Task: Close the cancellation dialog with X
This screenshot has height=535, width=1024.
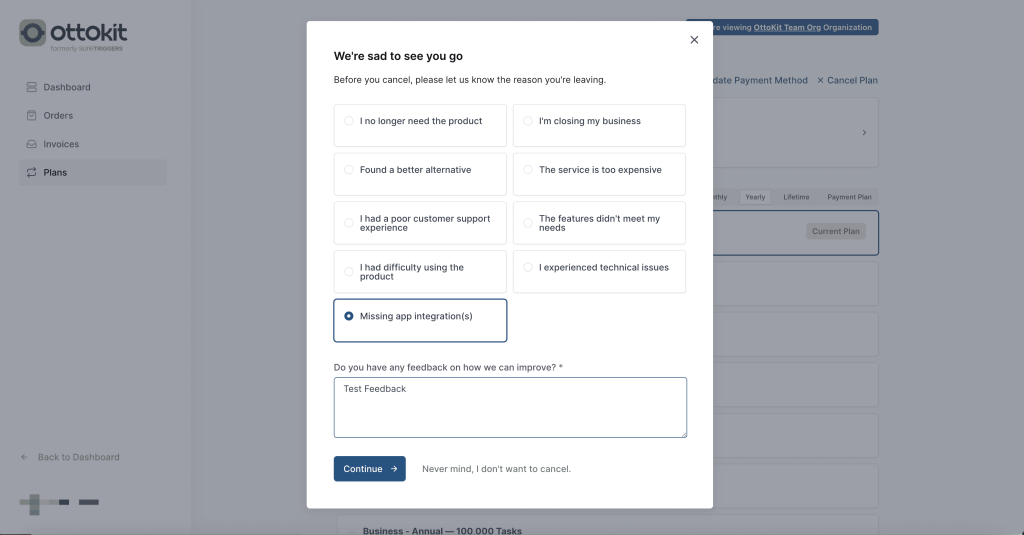Action: click(x=694, y=40)
